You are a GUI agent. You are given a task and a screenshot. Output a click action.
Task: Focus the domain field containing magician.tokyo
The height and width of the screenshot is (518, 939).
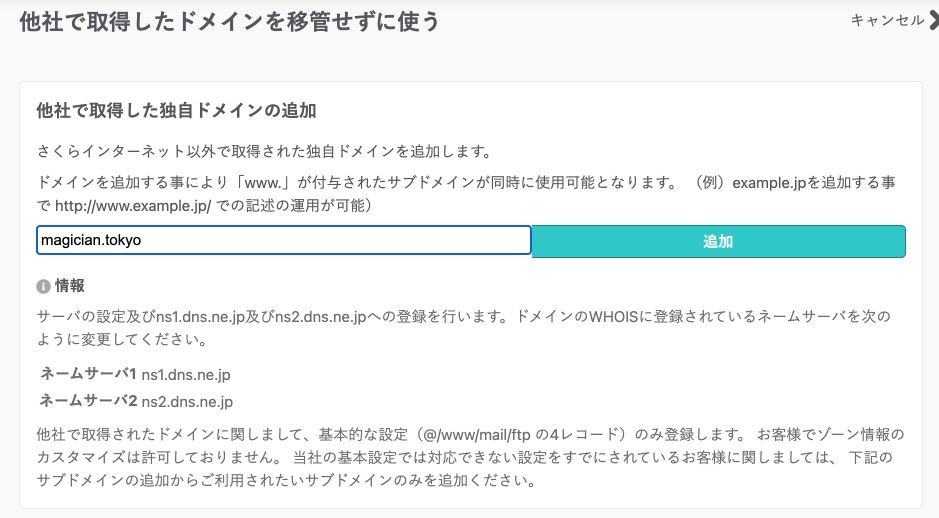click(x=283, y=241)
